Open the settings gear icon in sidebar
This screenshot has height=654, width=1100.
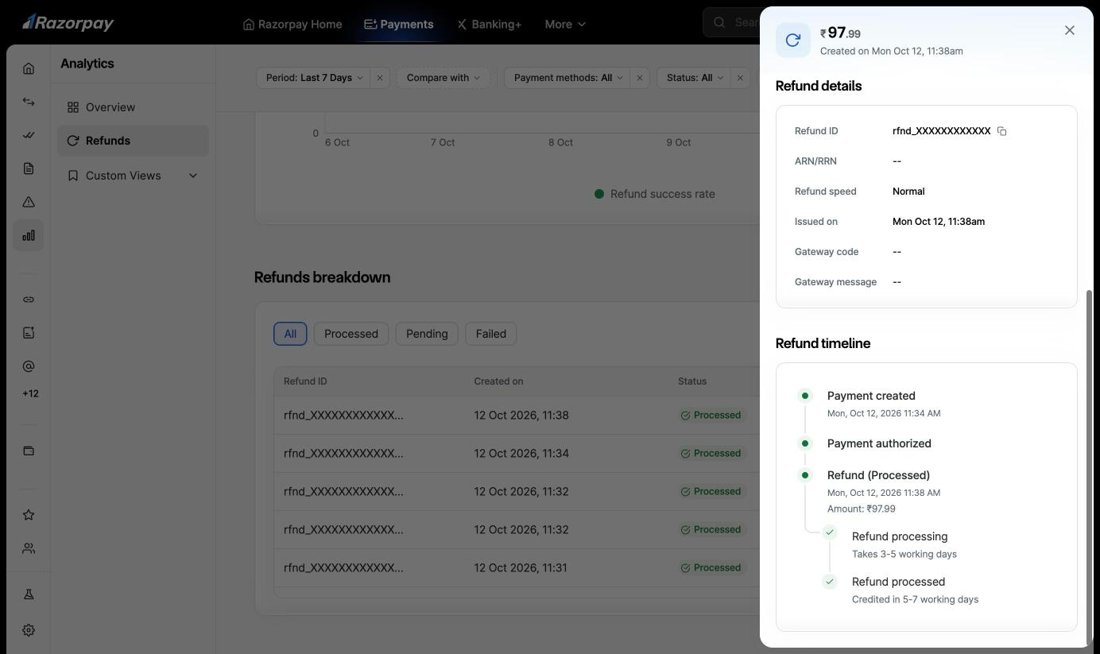[28, 630]
